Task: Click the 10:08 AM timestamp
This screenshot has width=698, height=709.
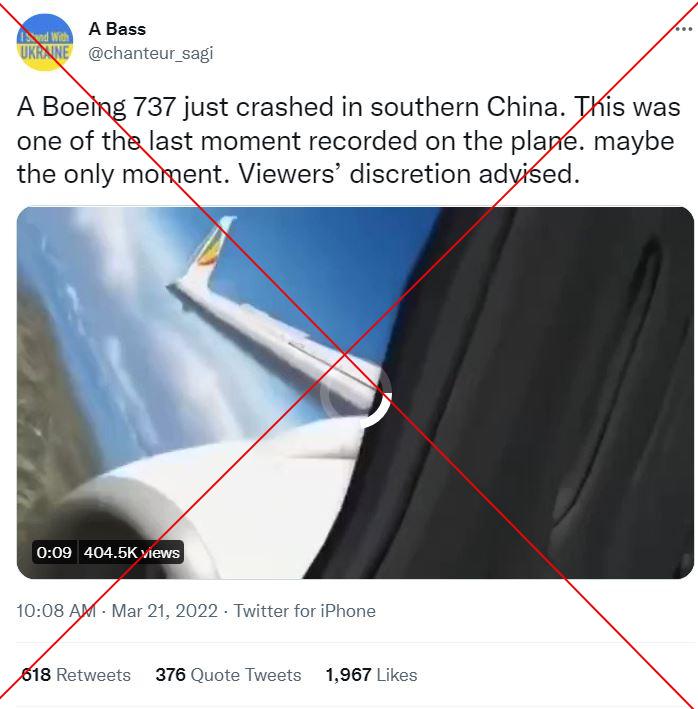Action: click(56, 611)
